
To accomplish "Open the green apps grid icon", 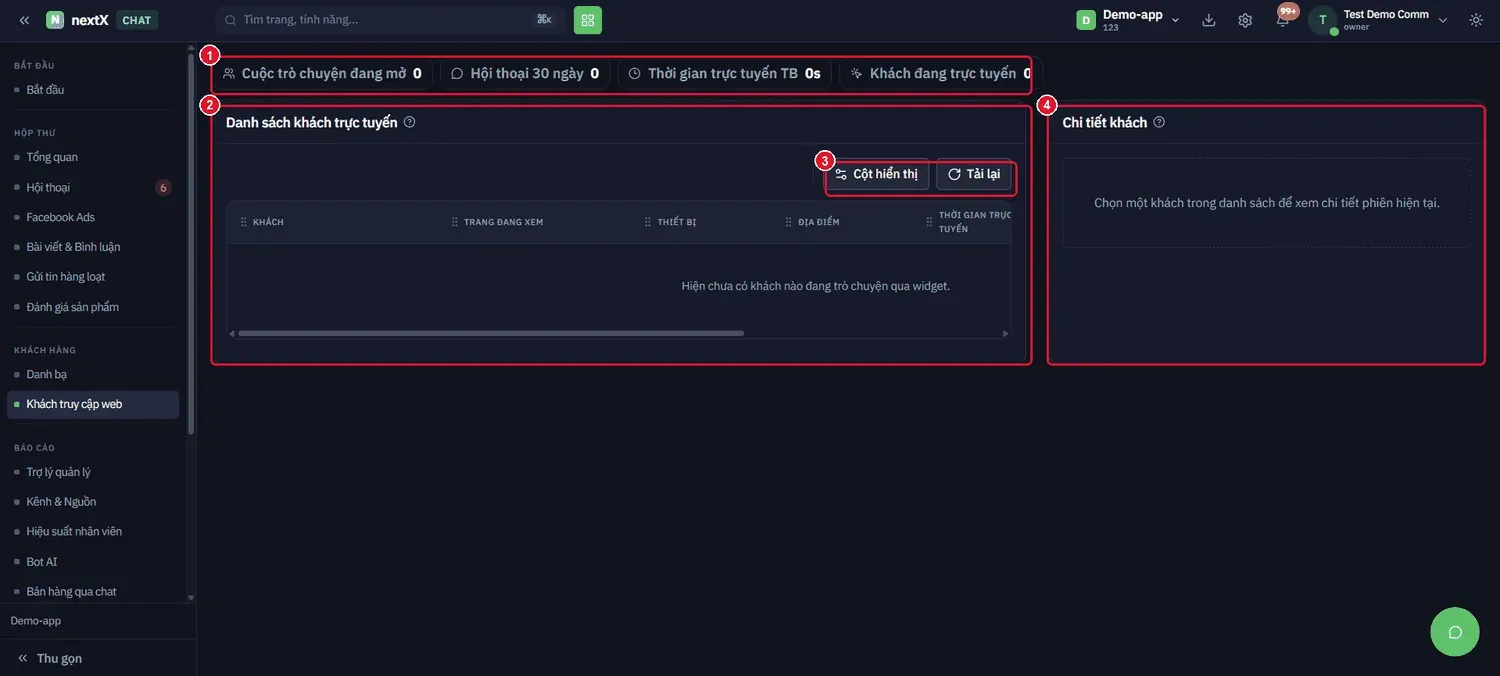I will 588,20.
